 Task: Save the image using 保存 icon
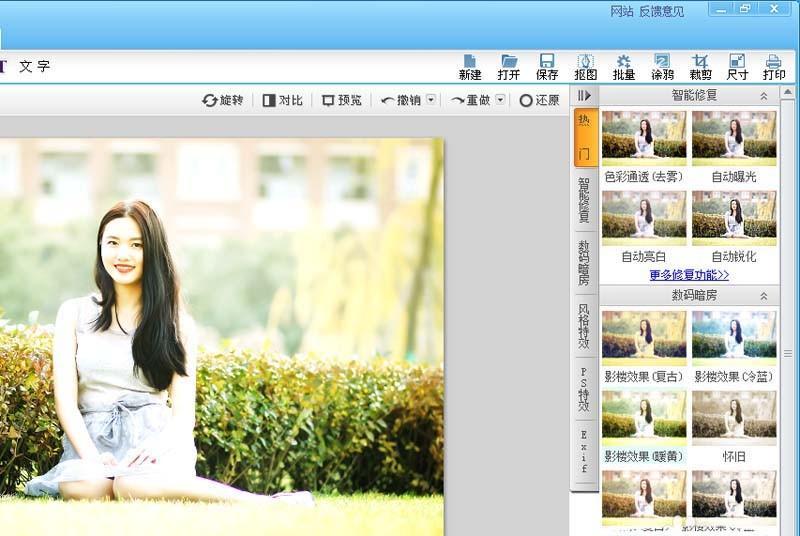[547, 66]
